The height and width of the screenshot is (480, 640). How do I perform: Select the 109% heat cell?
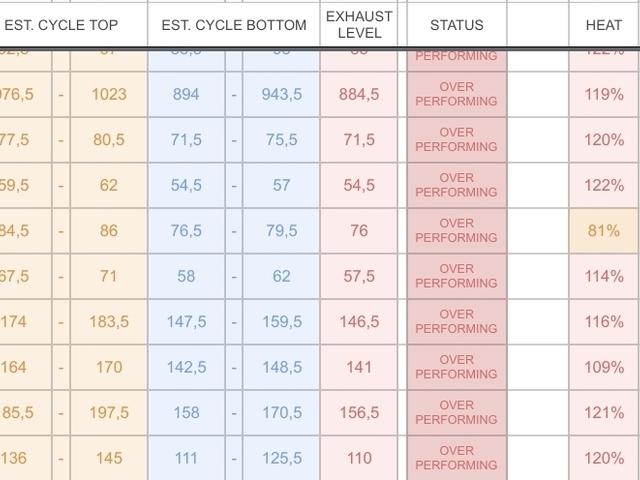point(603,367)
